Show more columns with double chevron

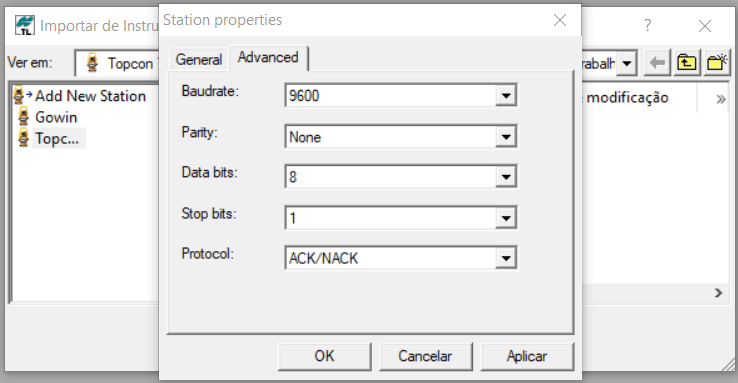click(x=721, y=99)
